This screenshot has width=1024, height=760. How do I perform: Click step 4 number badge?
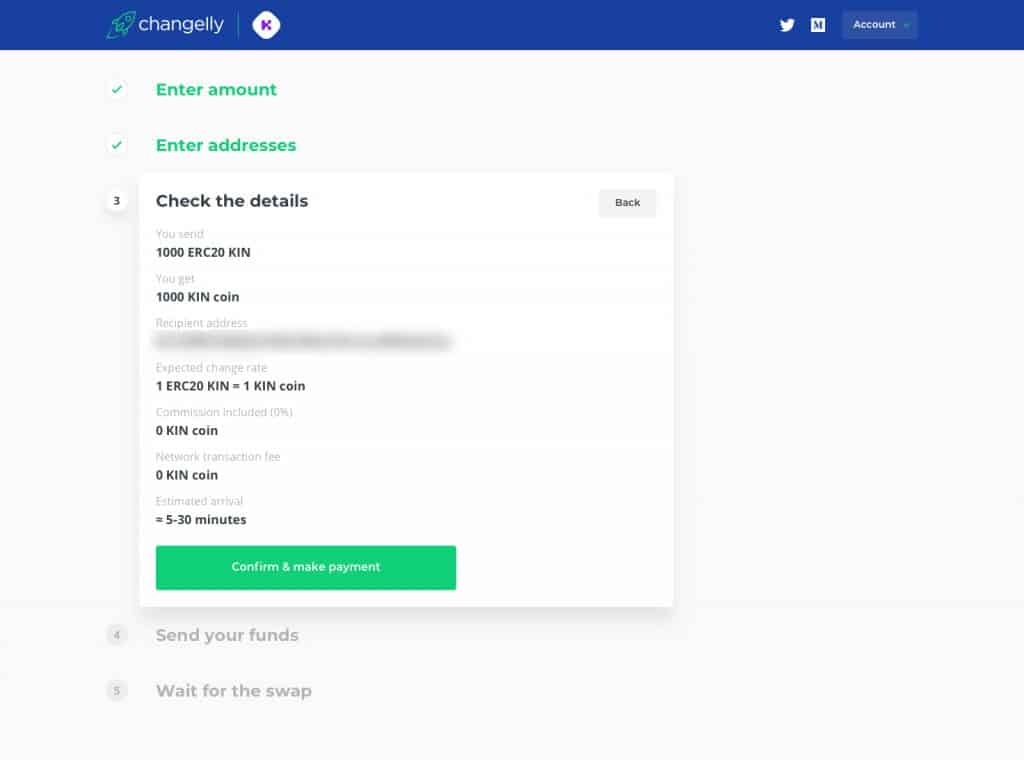point(117,635)
